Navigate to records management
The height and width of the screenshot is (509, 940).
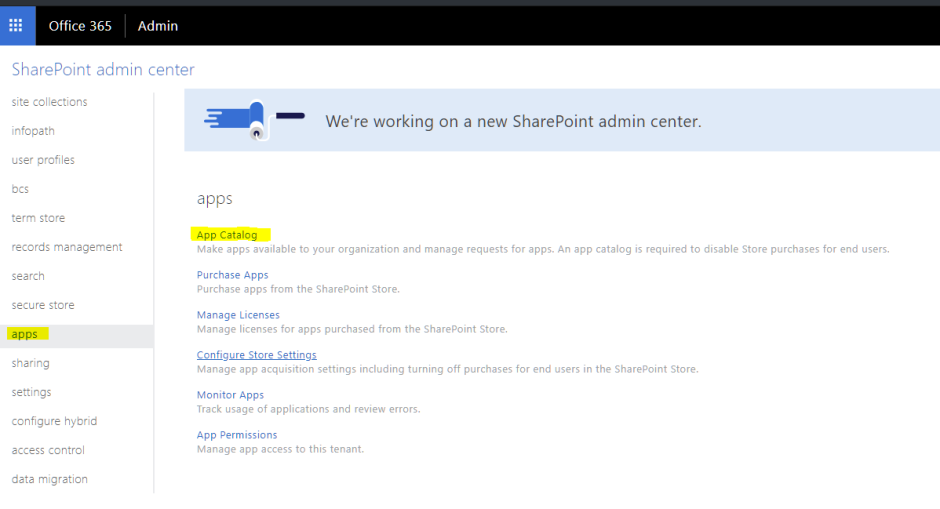point(67,247)
